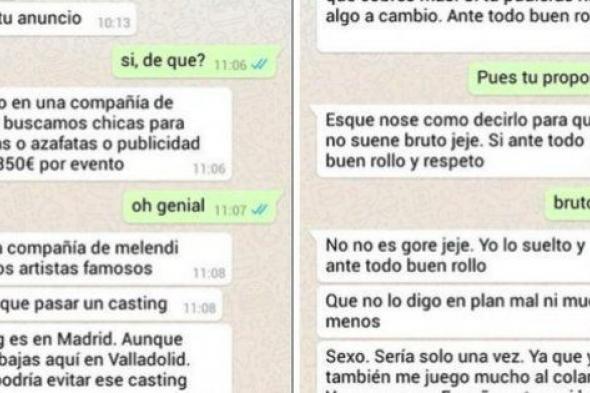Viewport: 590px width, 393px height.
Task: Click the 'algo a cambio' message bubble
Action: [453, 26]
